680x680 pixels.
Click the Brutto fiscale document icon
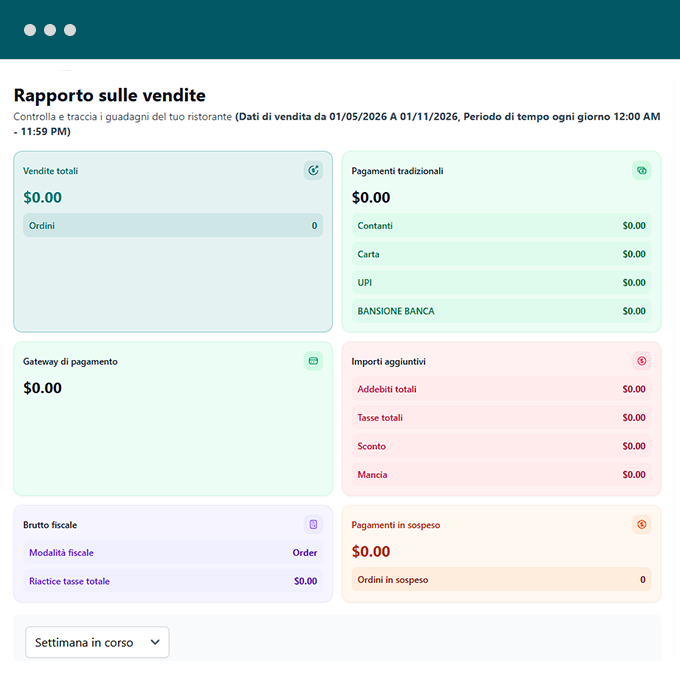tap(313, 524)
